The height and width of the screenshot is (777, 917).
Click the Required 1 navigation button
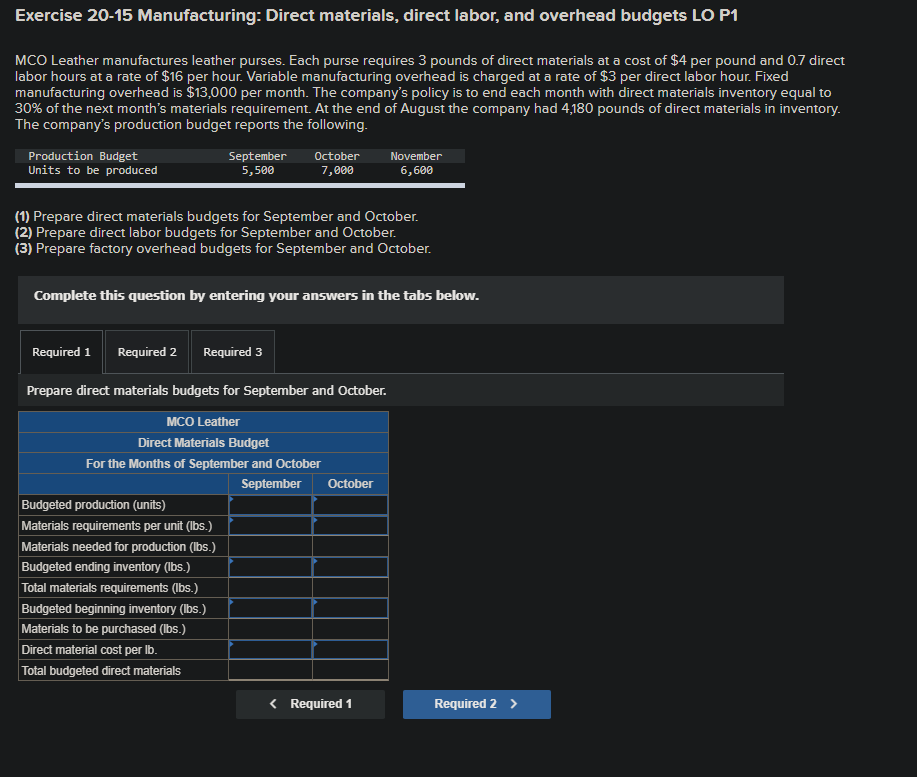310,704
